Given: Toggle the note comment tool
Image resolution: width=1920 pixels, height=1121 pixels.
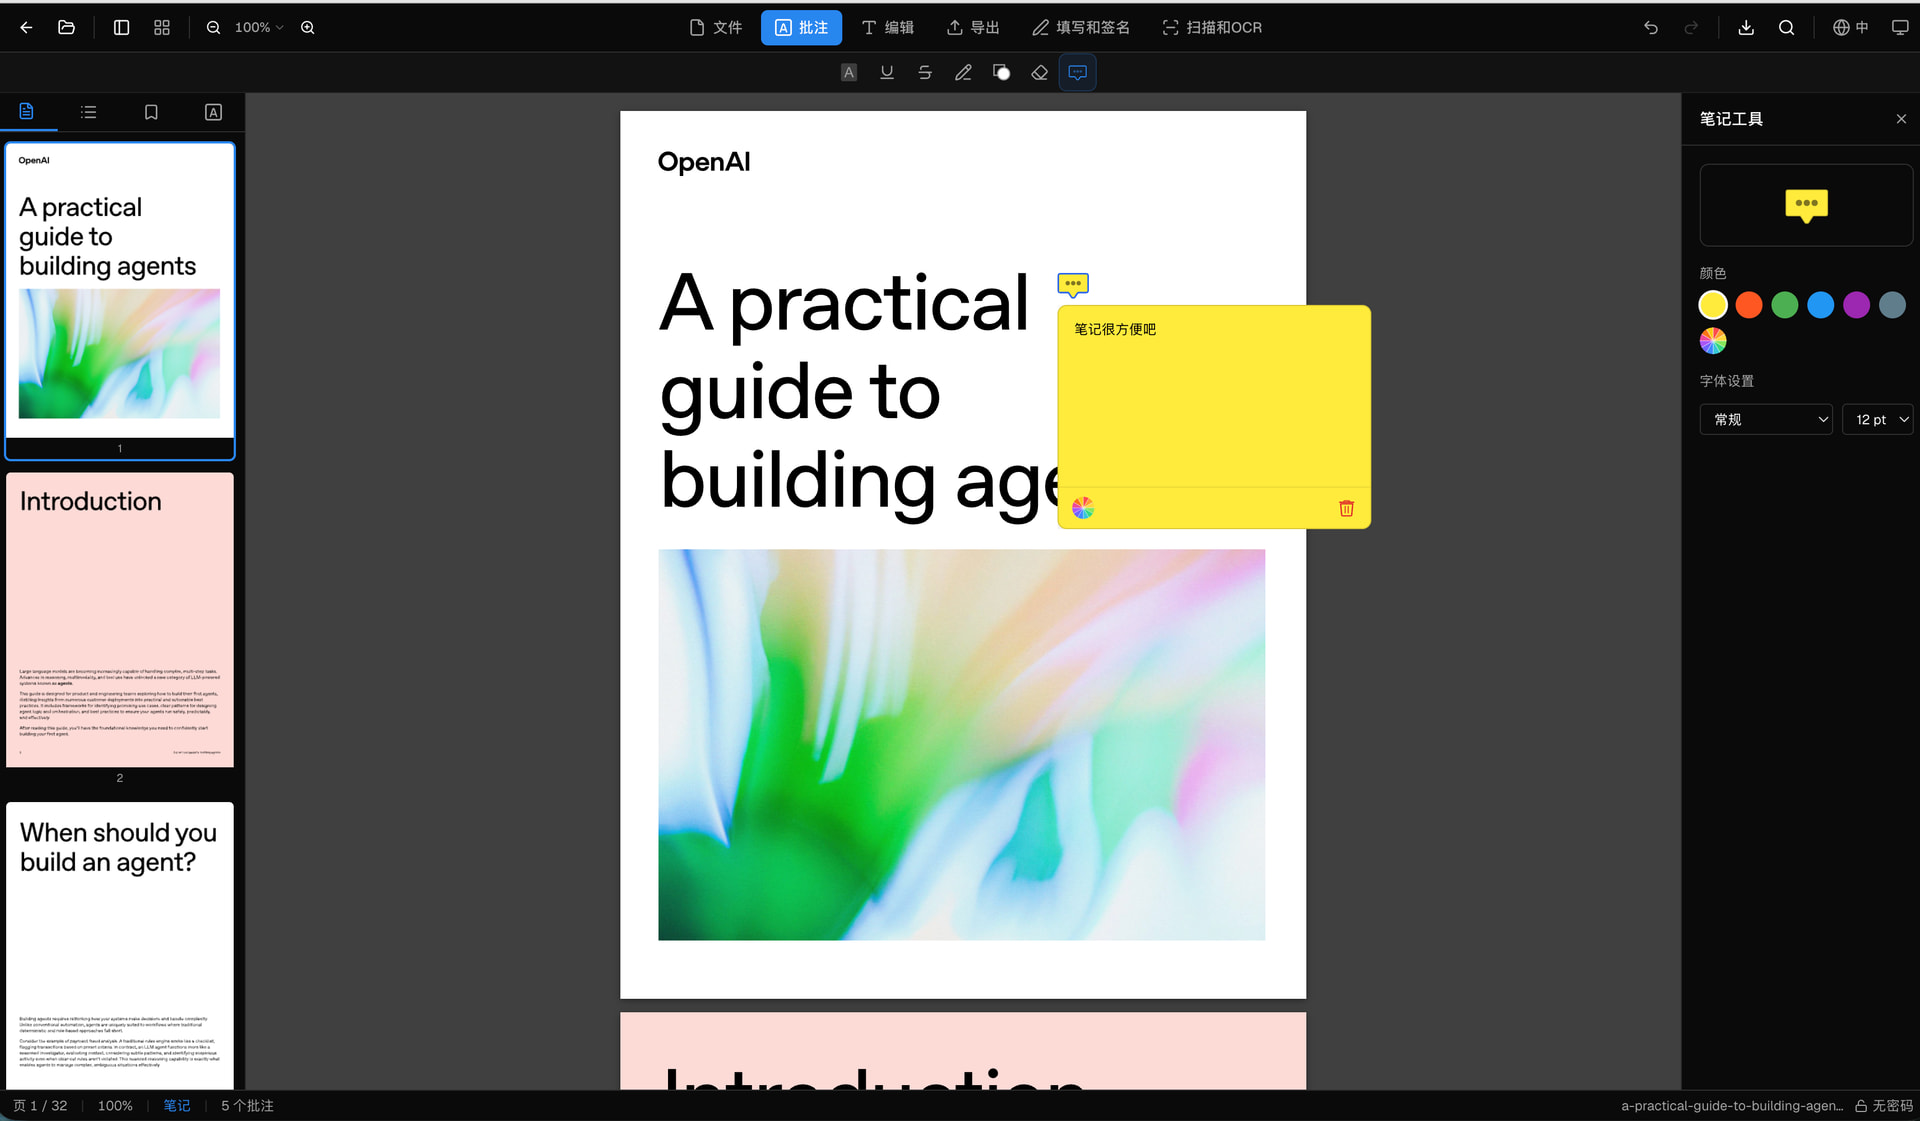Looking at the screenshot, I should 1078,72.
